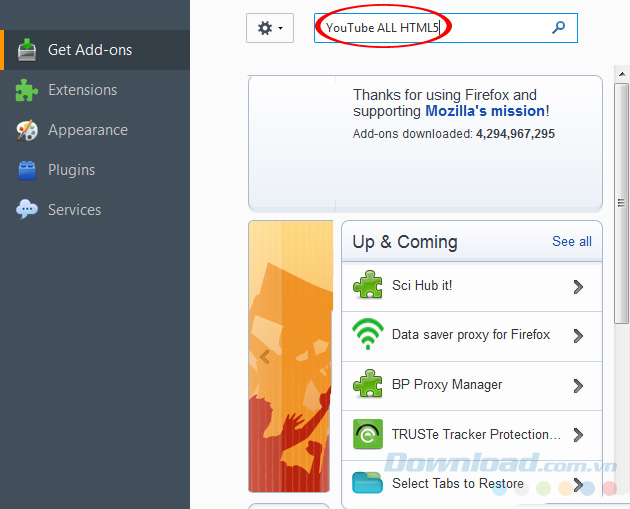Open the gear tools dropdown
Image resolution: width=630 pixels, height=509 pixels.
tap(270, 28)
